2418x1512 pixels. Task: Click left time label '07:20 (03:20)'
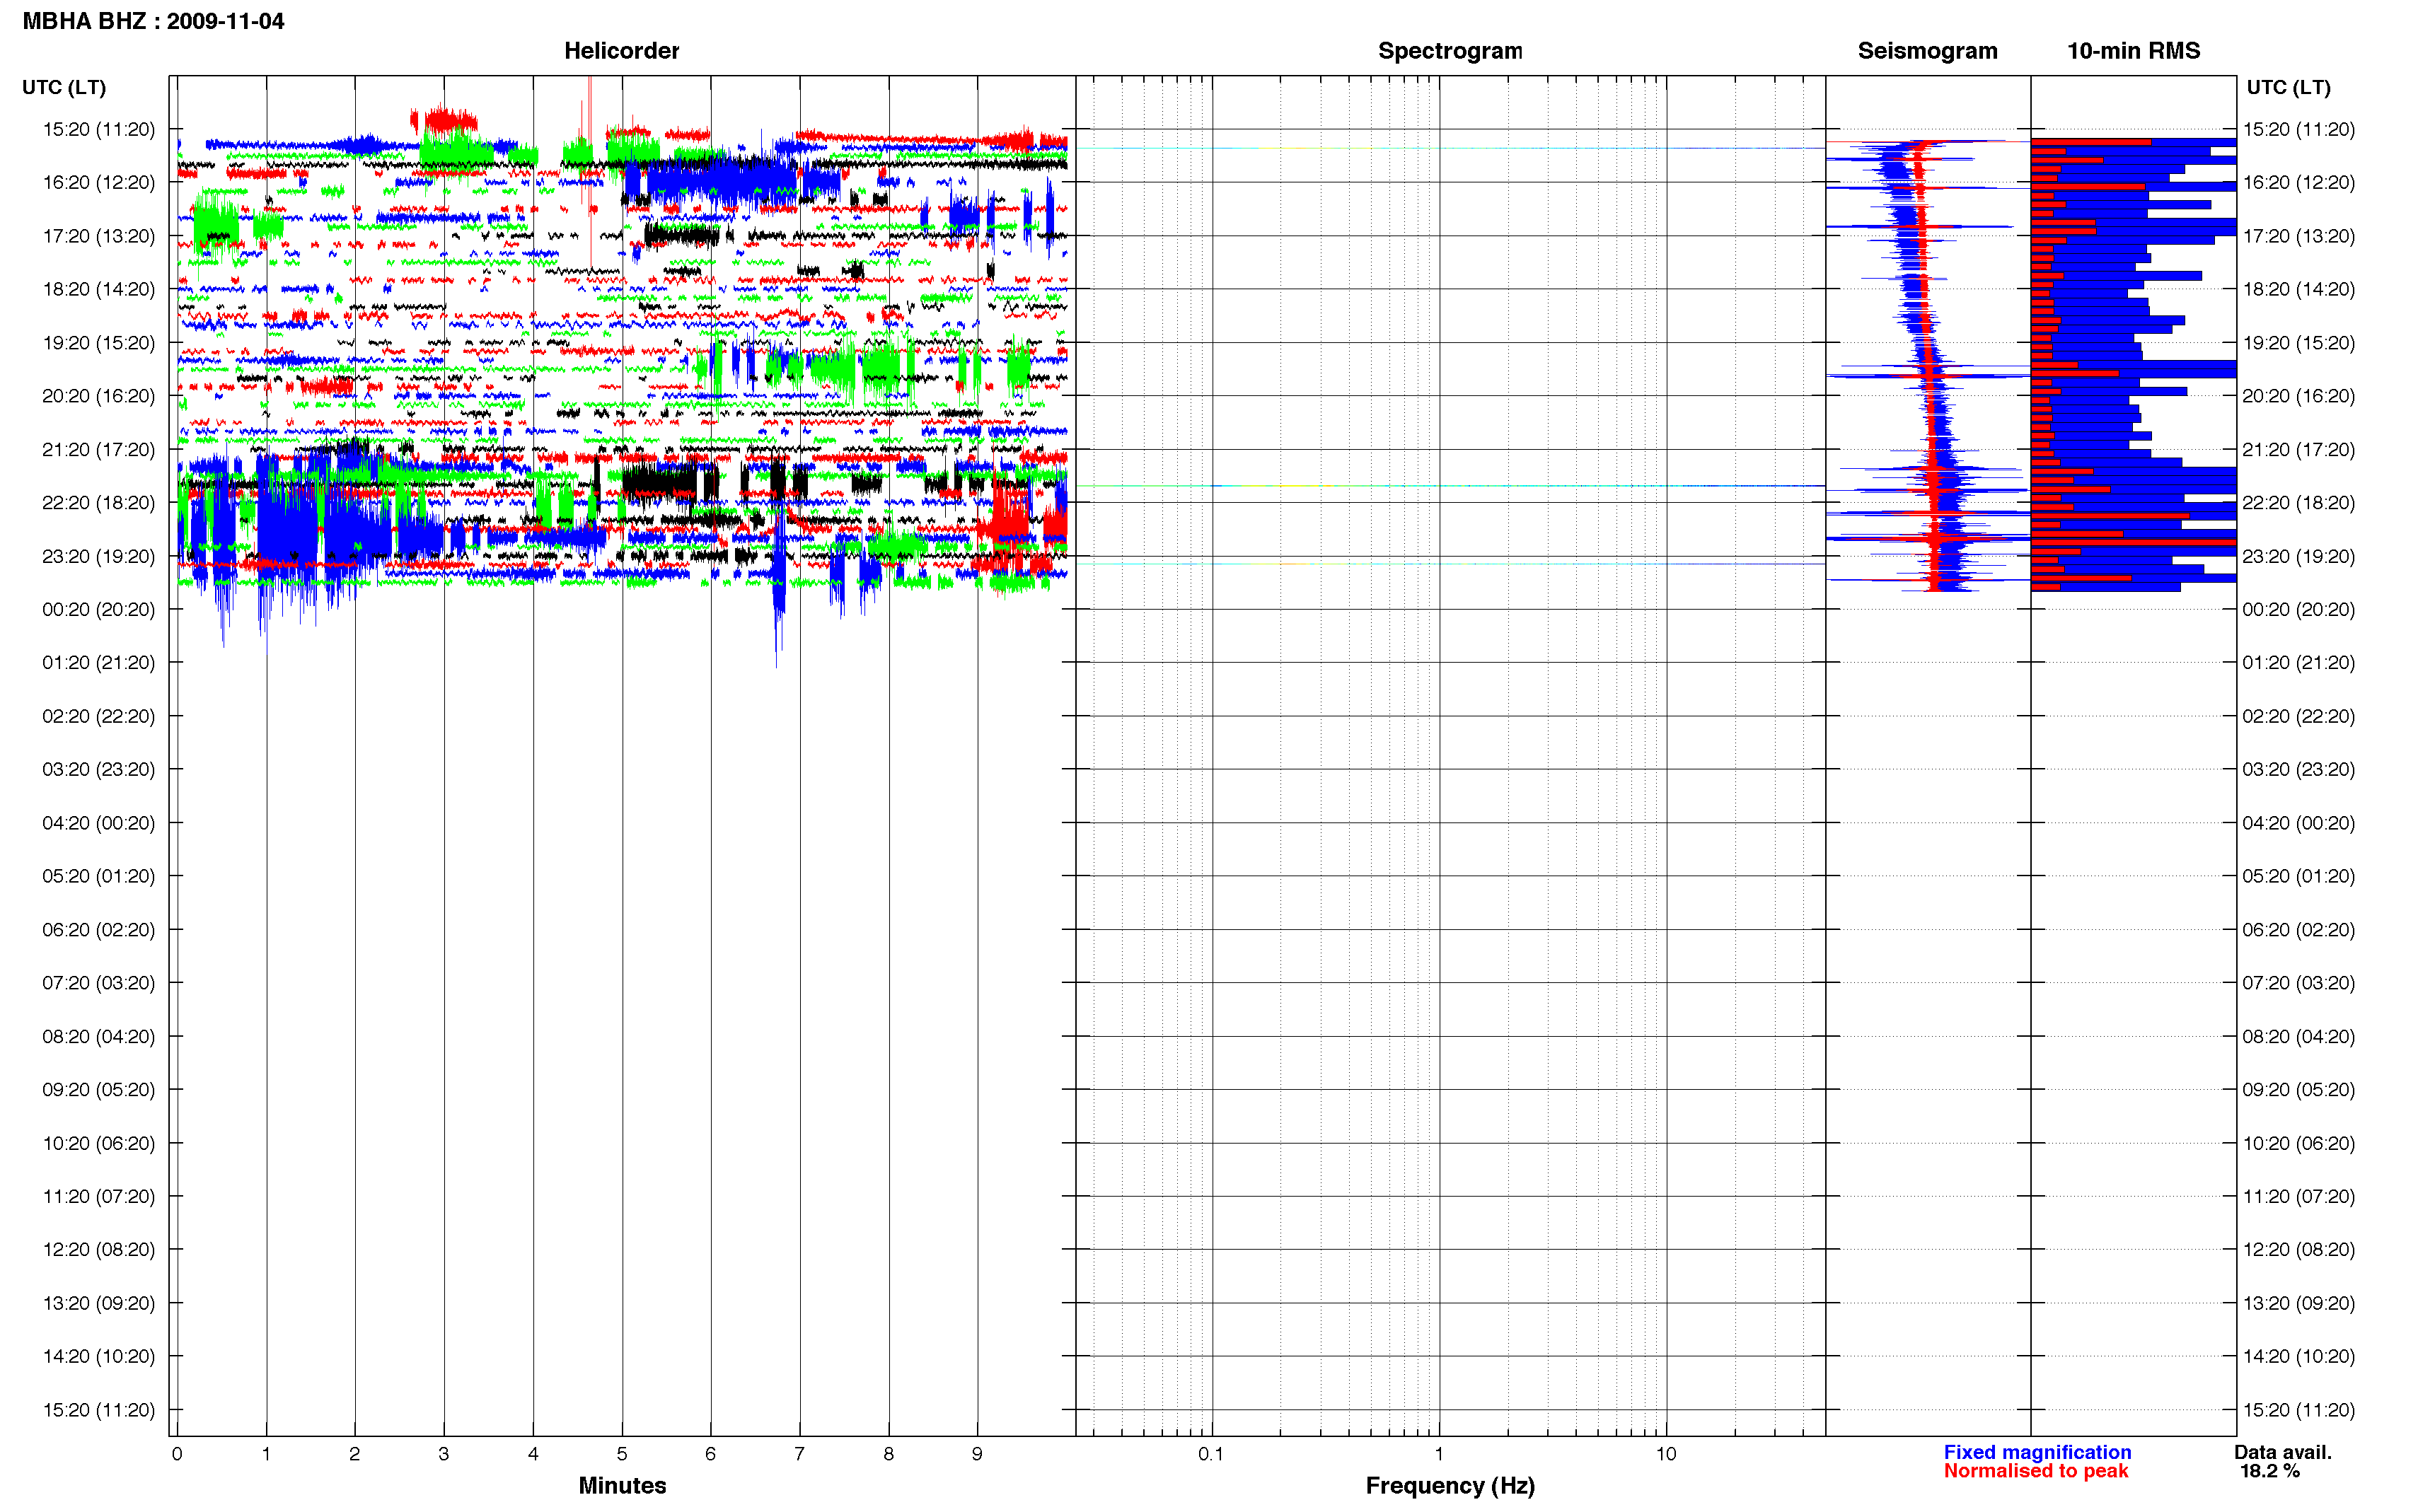(x=99, y=983)
